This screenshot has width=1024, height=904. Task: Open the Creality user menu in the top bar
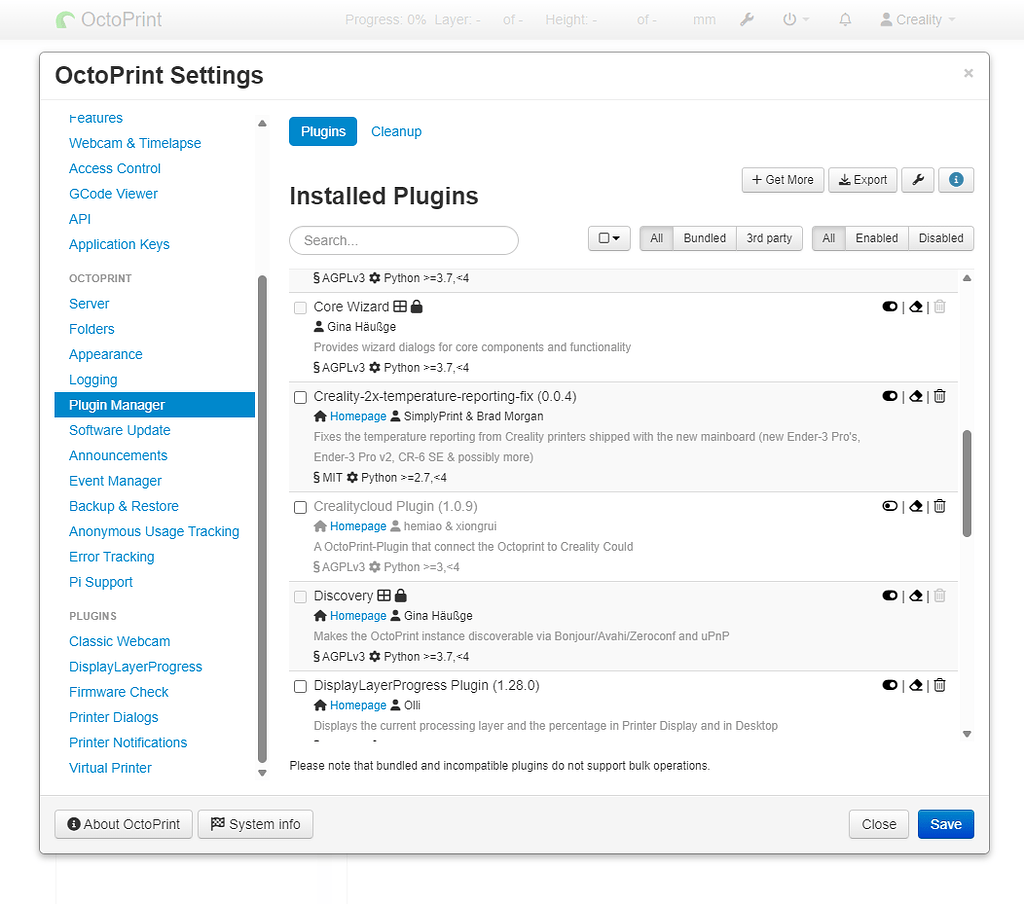(915, 19)
